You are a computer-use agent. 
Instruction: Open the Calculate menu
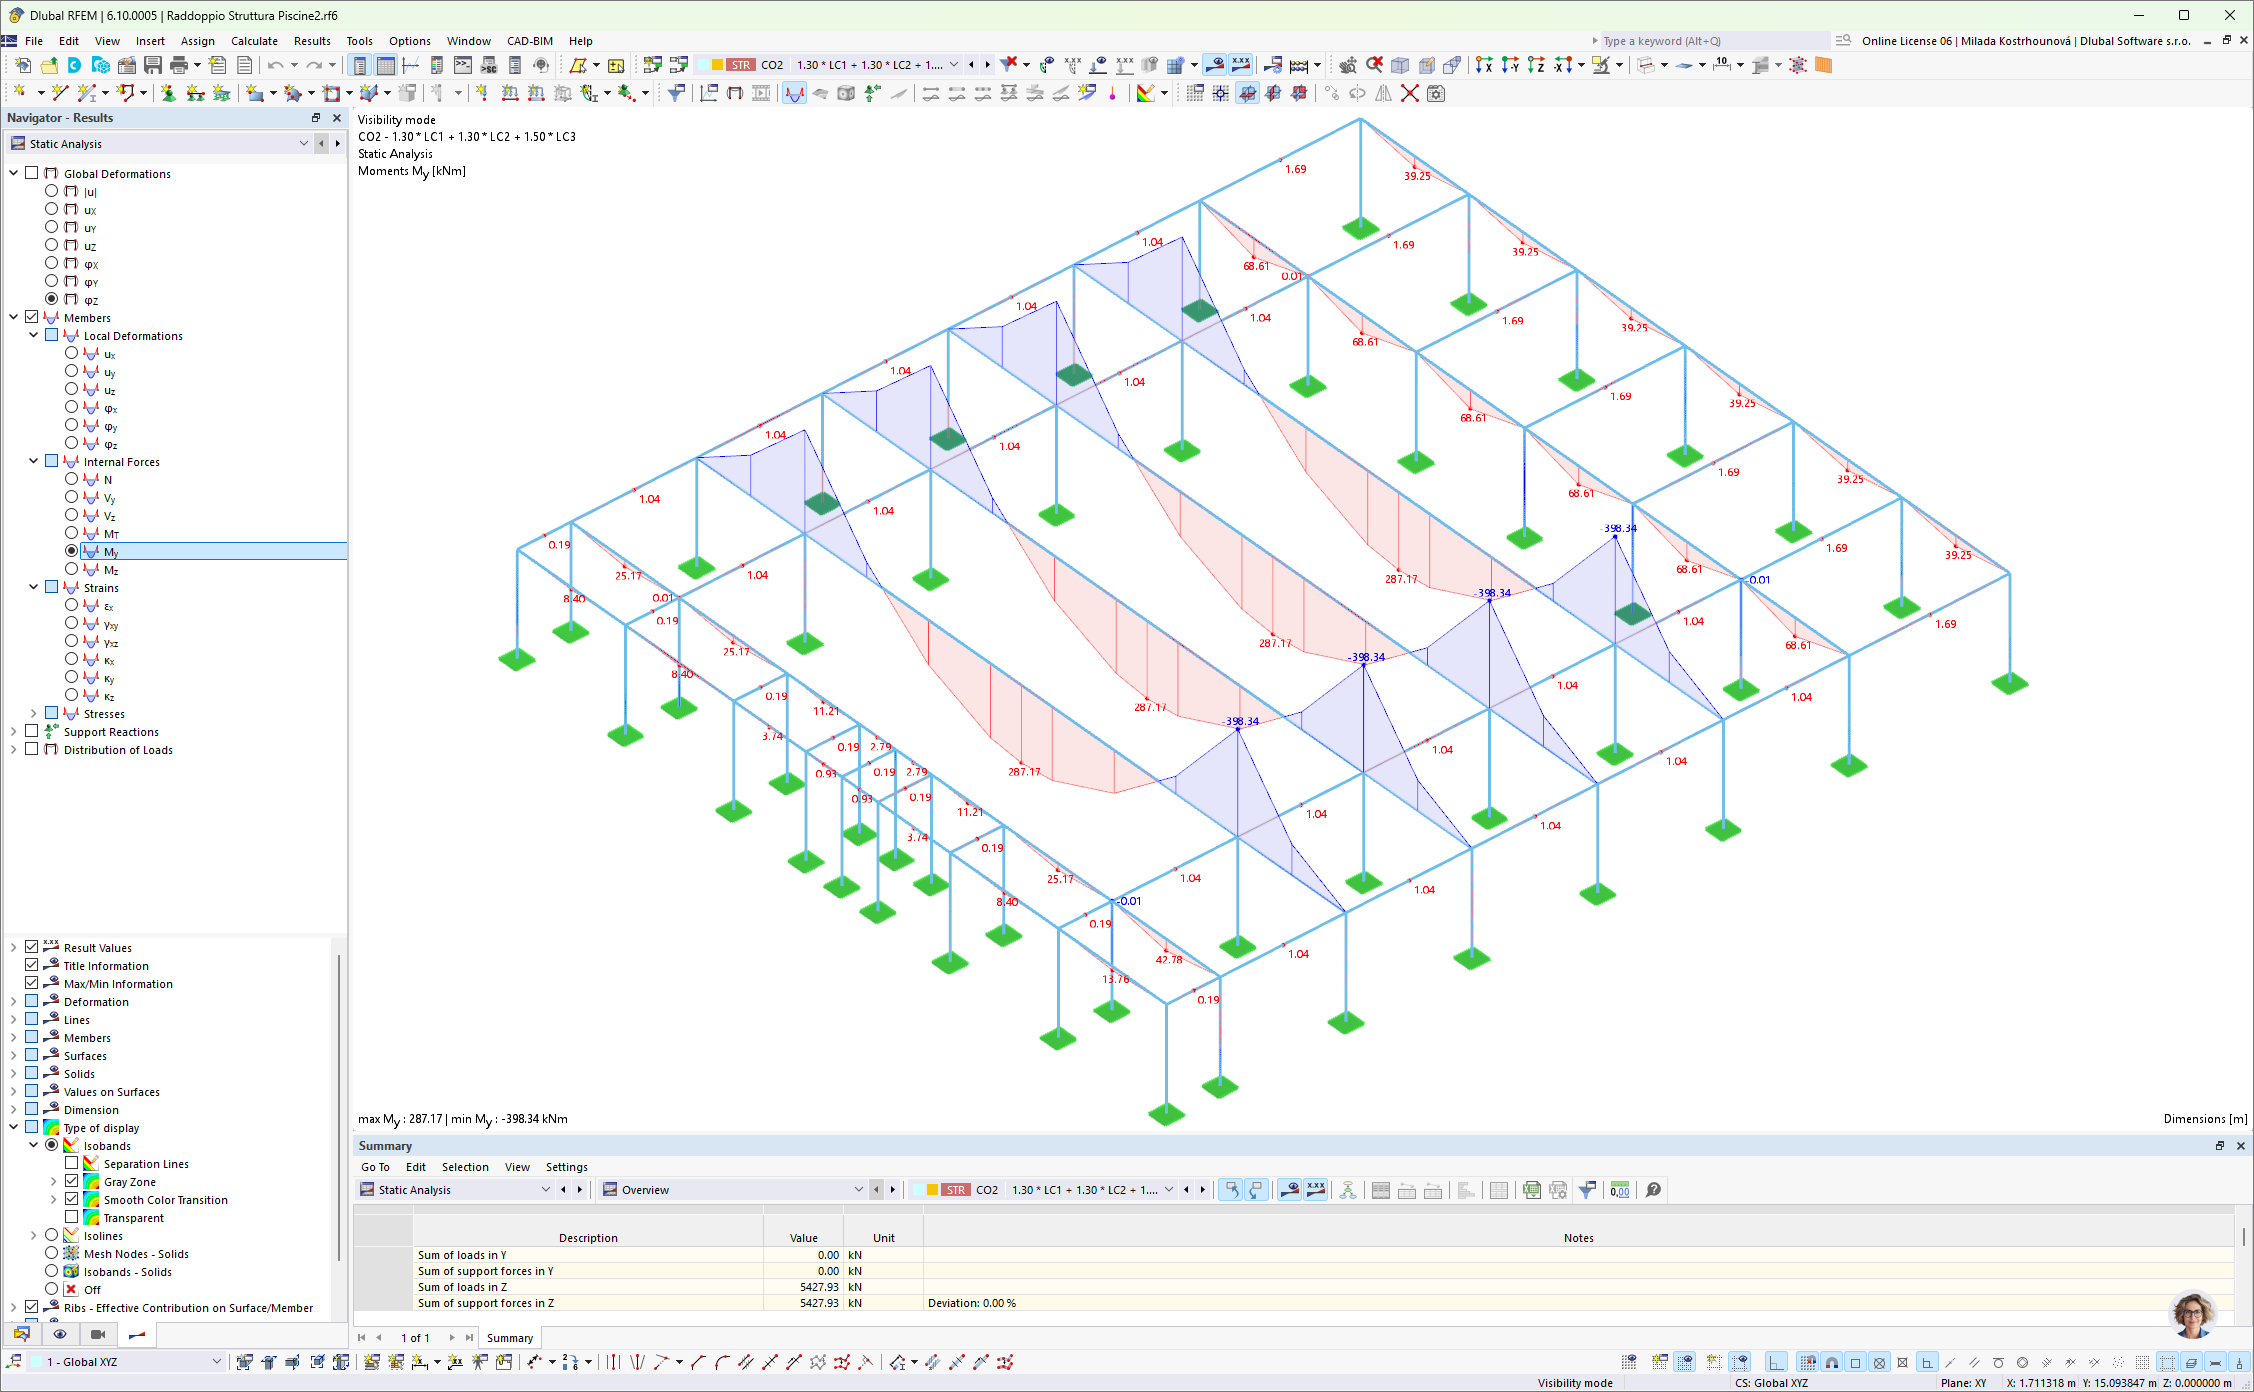[255, 41]
